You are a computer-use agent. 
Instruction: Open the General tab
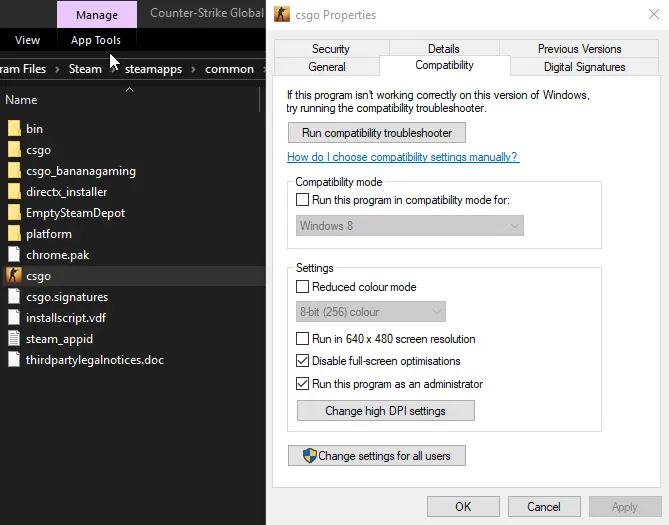(327, 67)
